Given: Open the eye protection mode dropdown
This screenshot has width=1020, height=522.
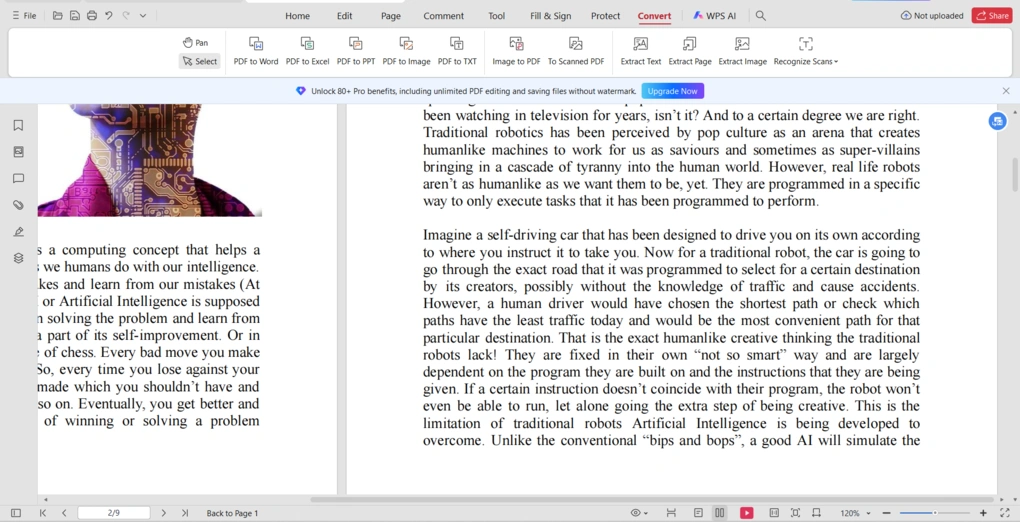Looking at the screenshot, I should (639, 513).
